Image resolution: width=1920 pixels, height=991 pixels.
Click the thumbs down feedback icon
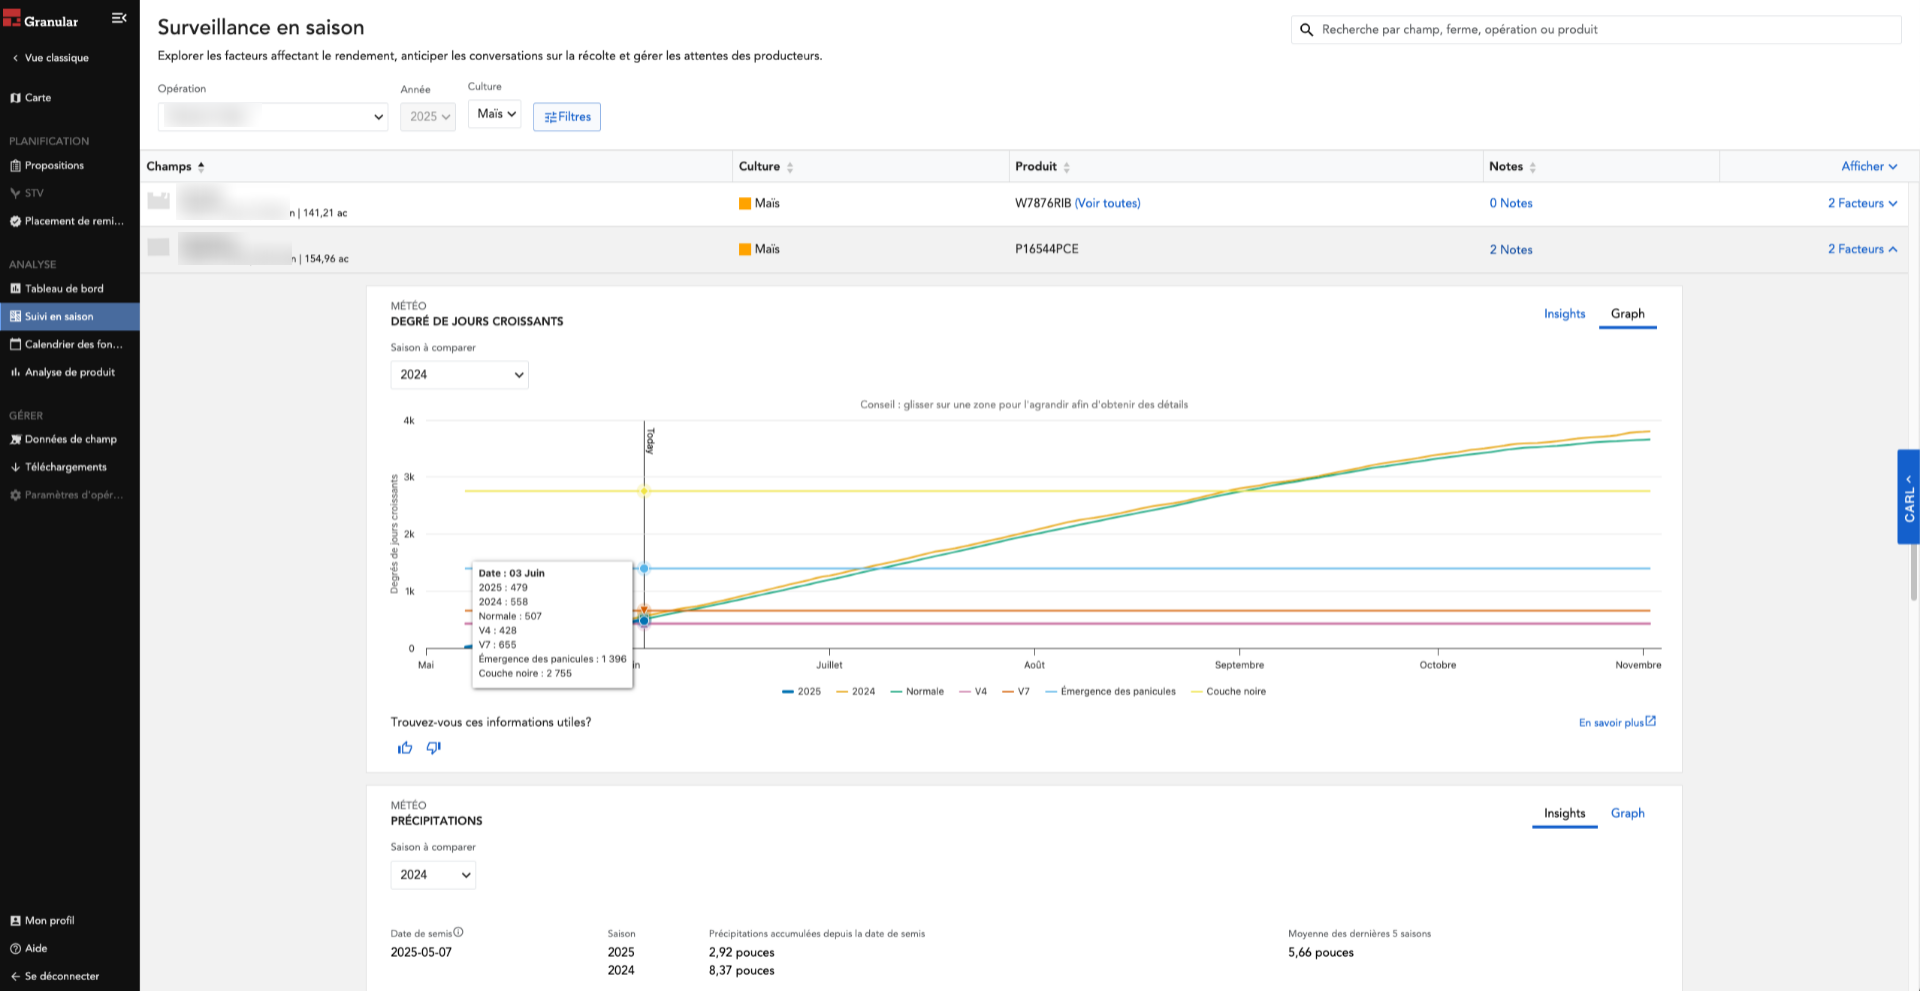point(434,748)
